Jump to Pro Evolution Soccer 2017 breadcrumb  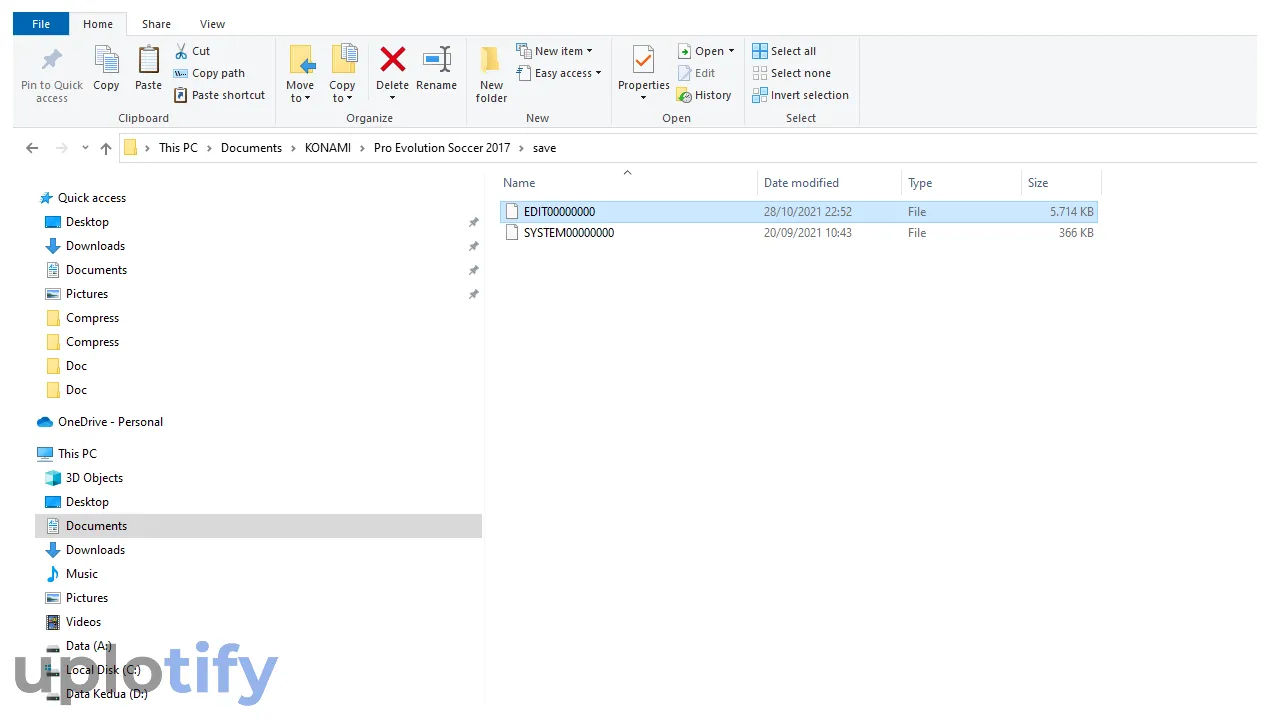tap(442, 148)
